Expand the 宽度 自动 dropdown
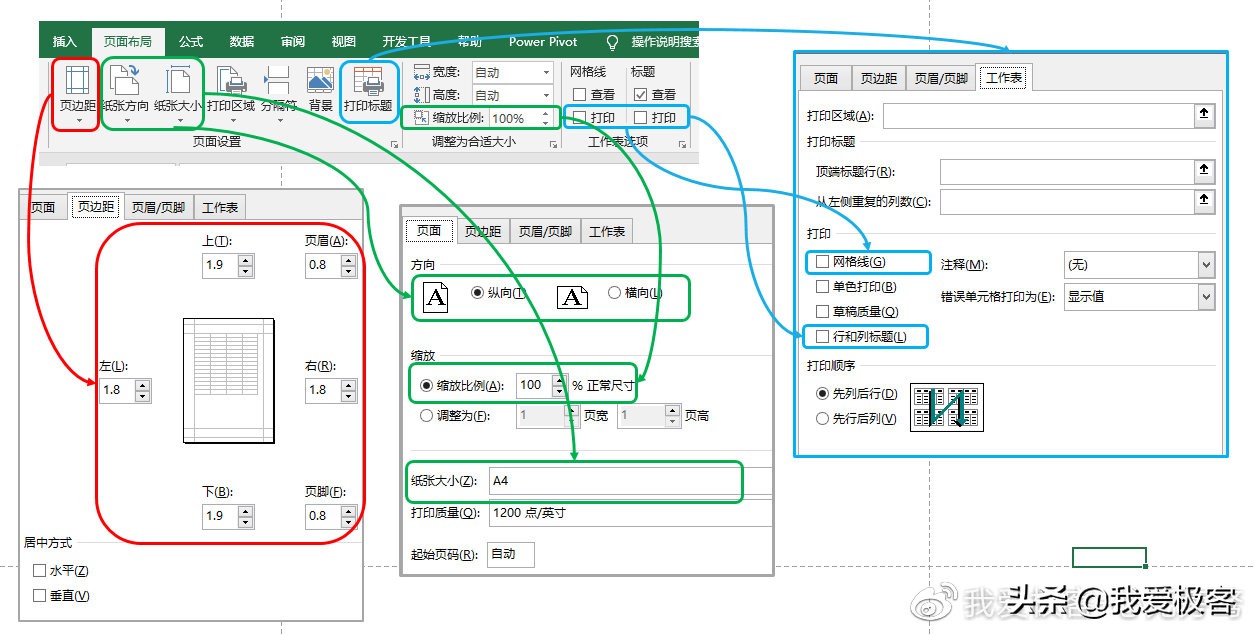This screenshot has height=635, width=1255. coord(547,72)
